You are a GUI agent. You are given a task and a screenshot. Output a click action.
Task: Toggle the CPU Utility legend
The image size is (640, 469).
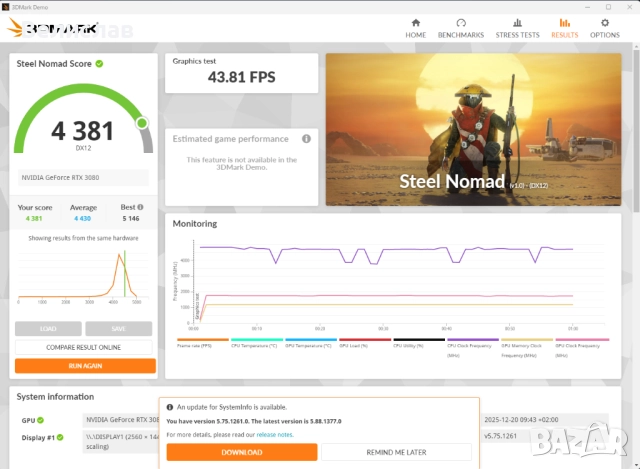click(419, 343)
